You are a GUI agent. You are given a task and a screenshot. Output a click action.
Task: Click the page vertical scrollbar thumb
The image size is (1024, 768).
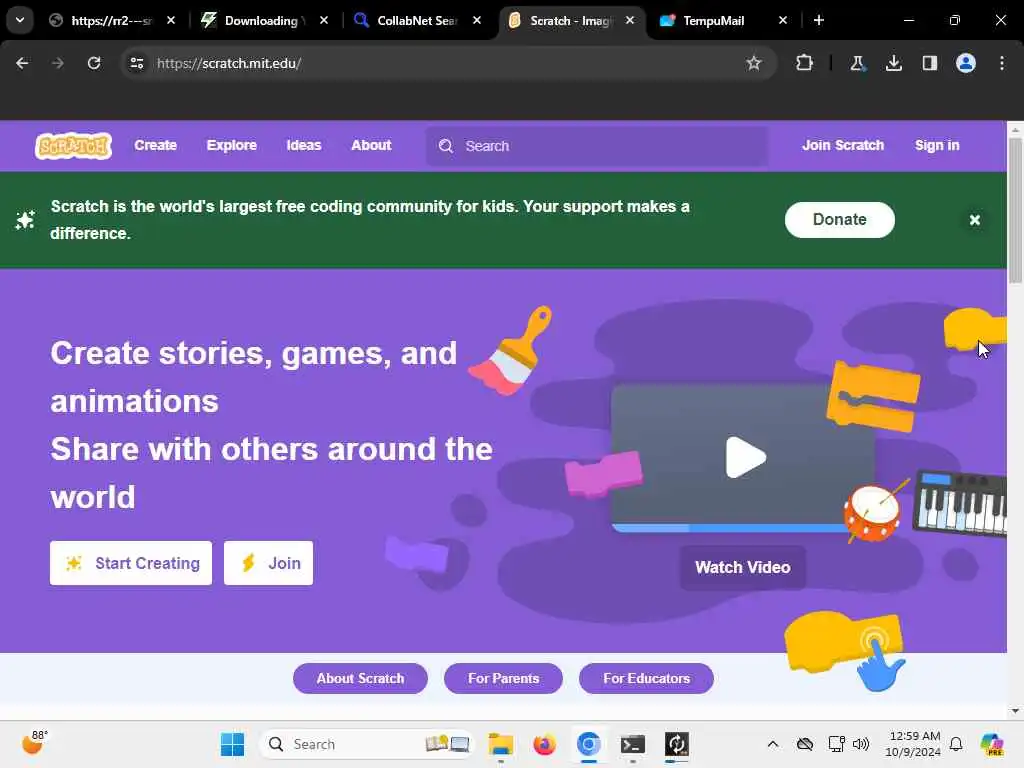pyautogui.click(x=1015, y=209)
